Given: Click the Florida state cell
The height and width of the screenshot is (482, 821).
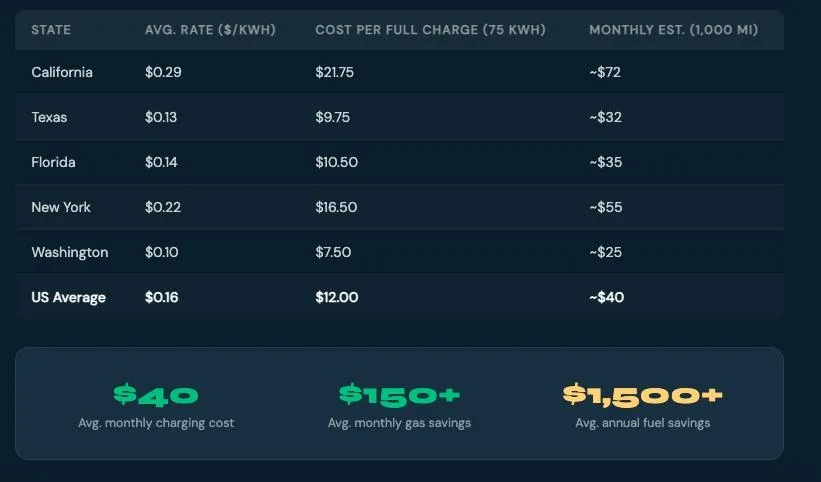Looking at the screenshot, I should pyautogui.click(x=53, y=162).
